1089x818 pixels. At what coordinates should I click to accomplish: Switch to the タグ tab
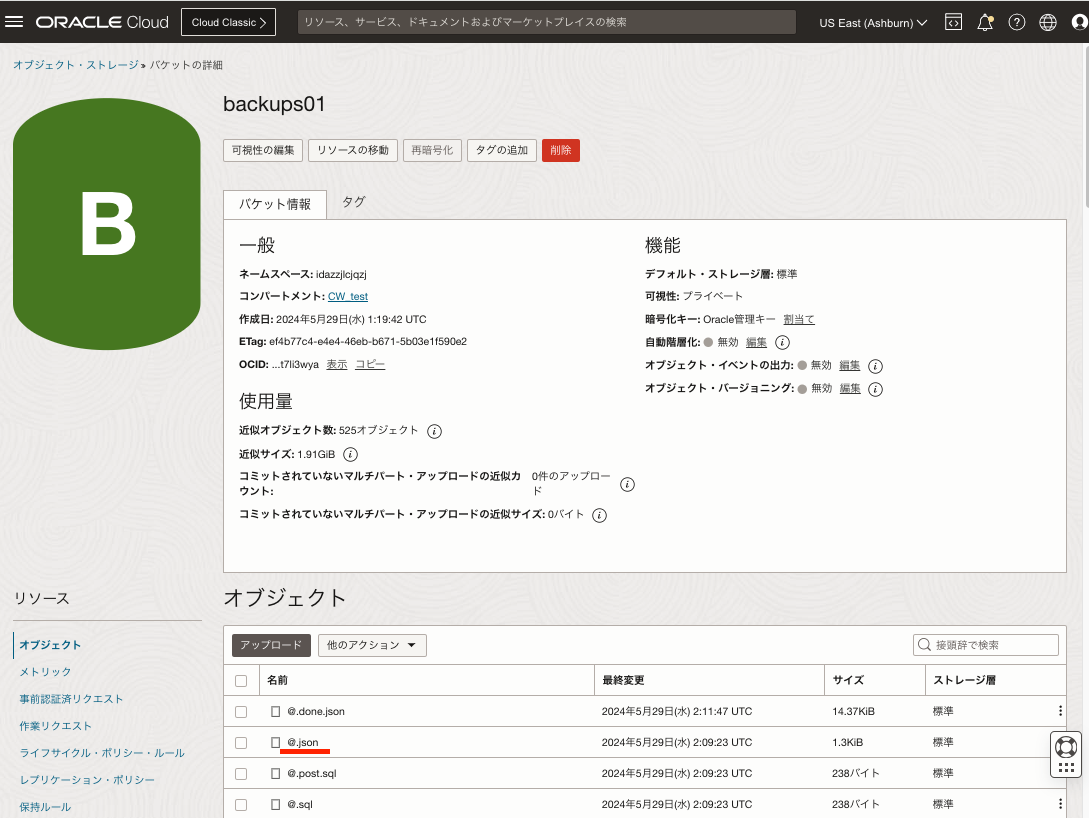click(x=354, y=202)
